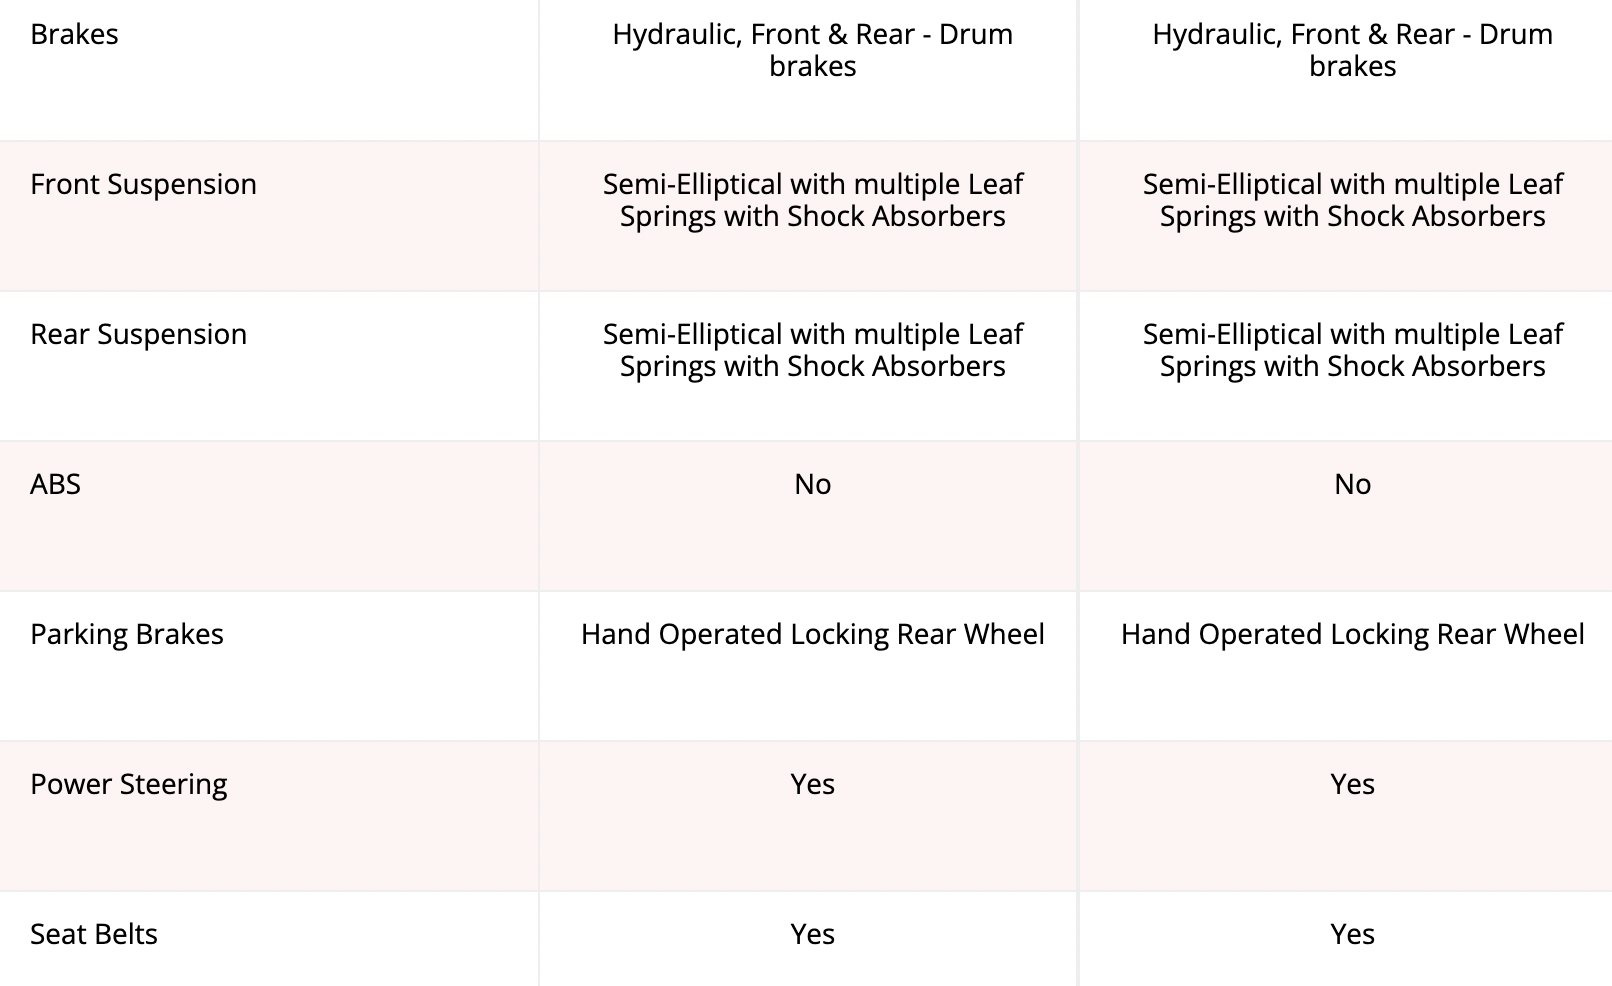Select first column Front Suspension Semi-Elliptical value
The width and height of the screenshot is (1612, 986).
(812, 200)
